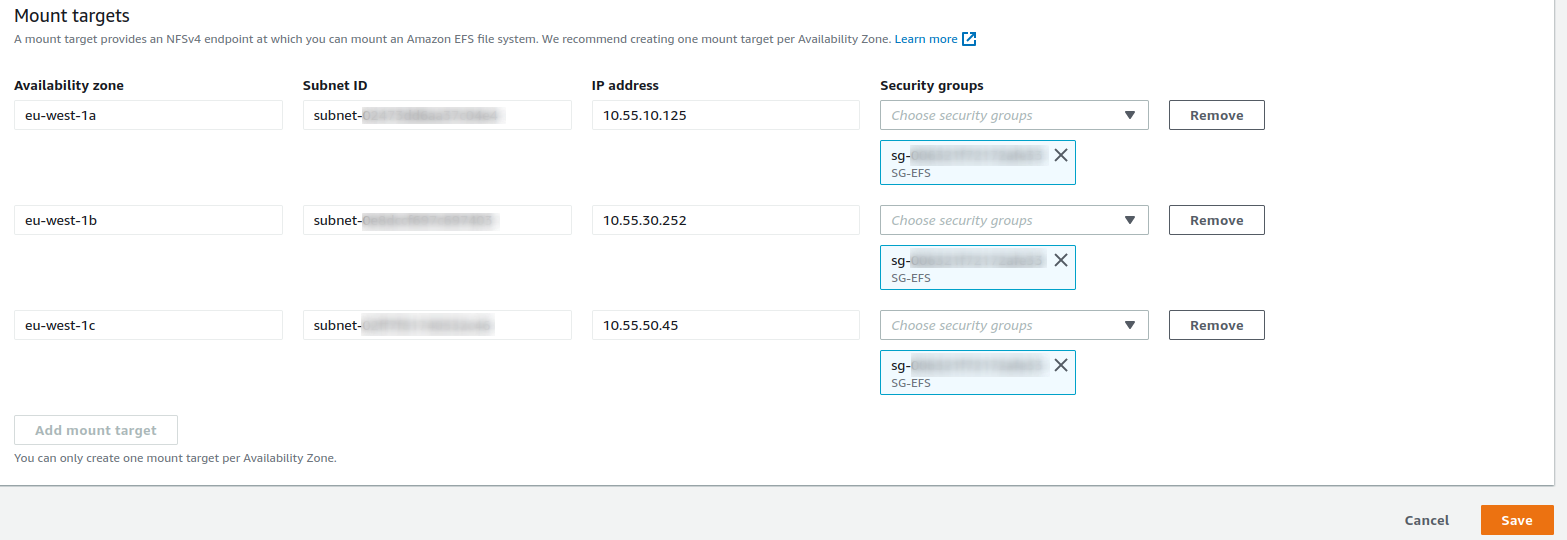Cancel editing mount targets

(x=1426, y=520)
